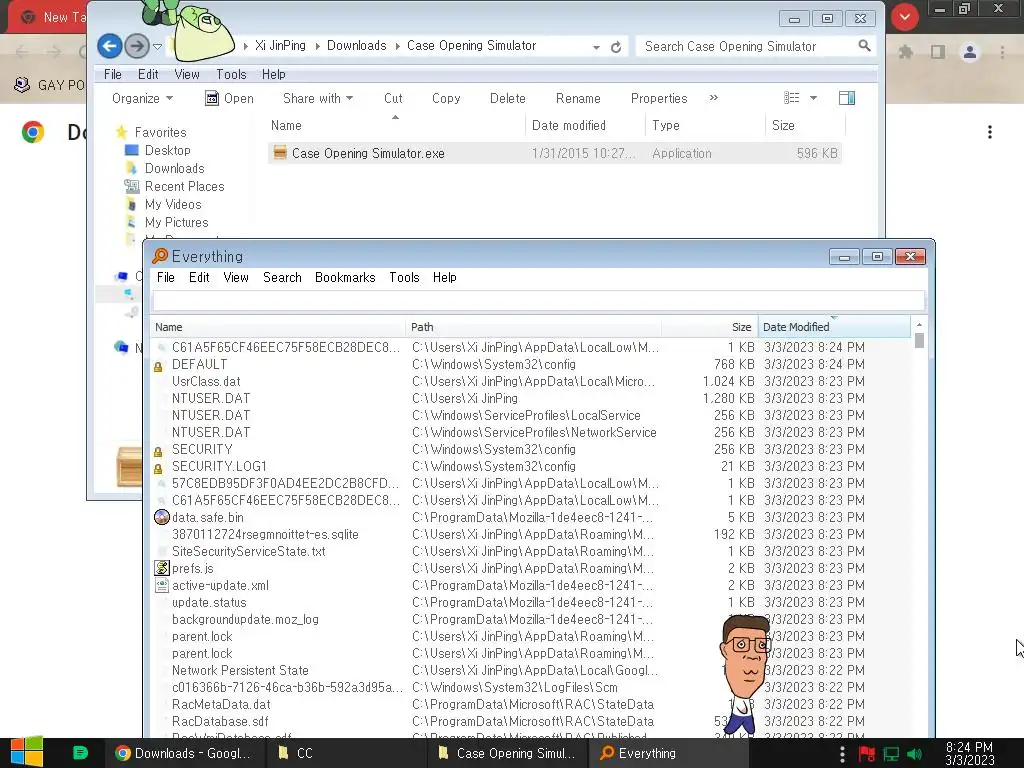Select the UsrClass.dat row
Image resolution: width=1024 pixels, height=768 pixels.
point(530,381)
